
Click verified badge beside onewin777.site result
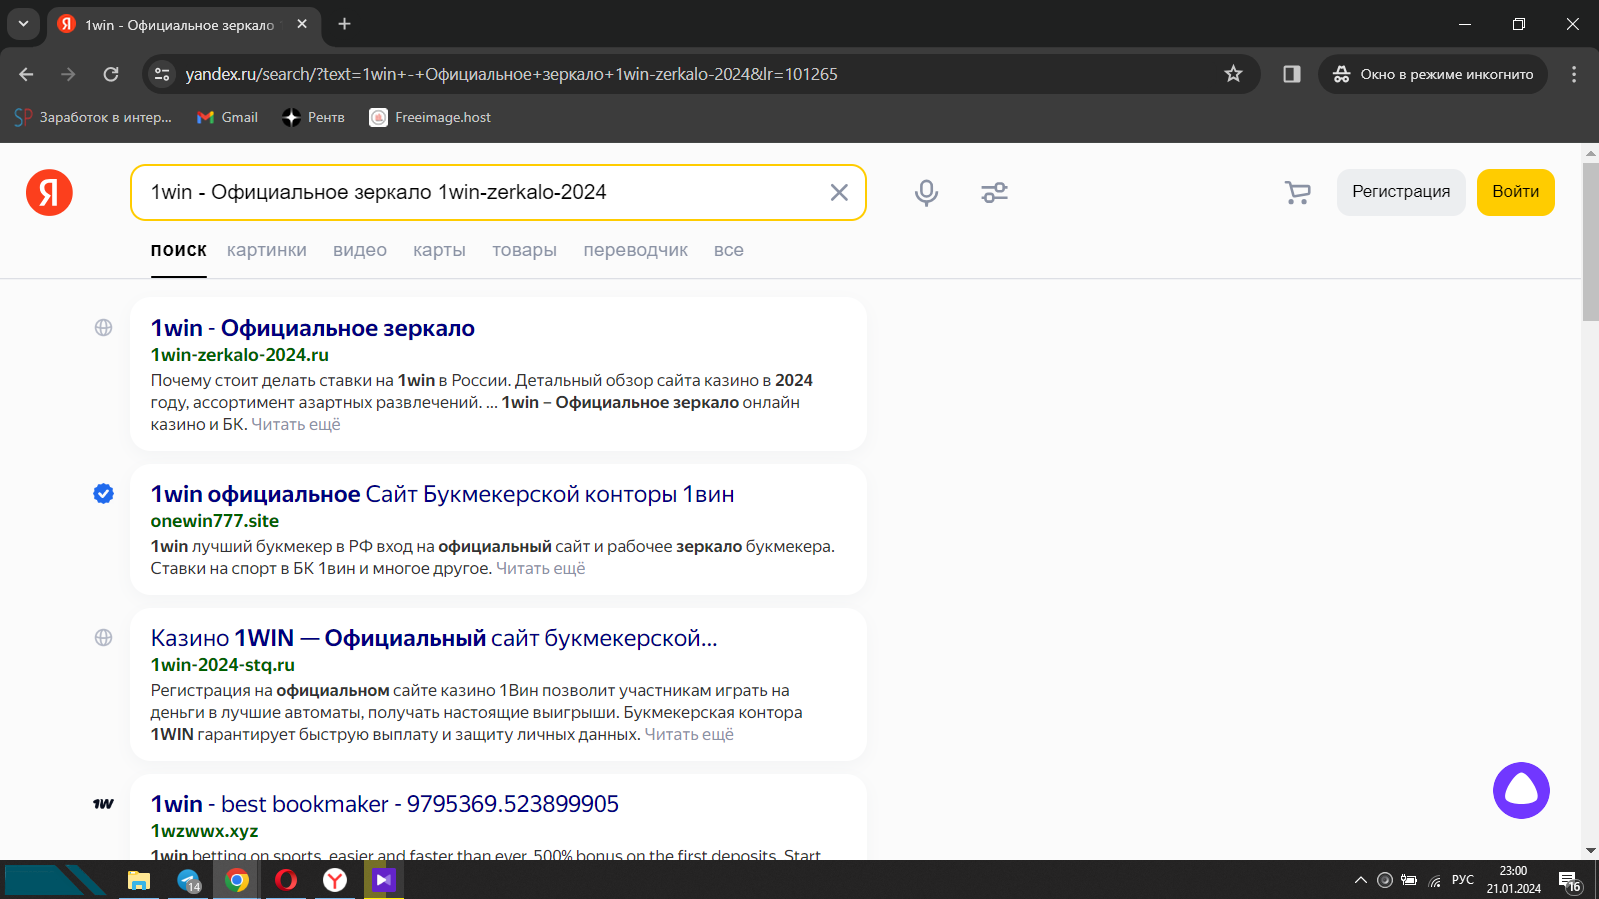(x=103, y=493)
